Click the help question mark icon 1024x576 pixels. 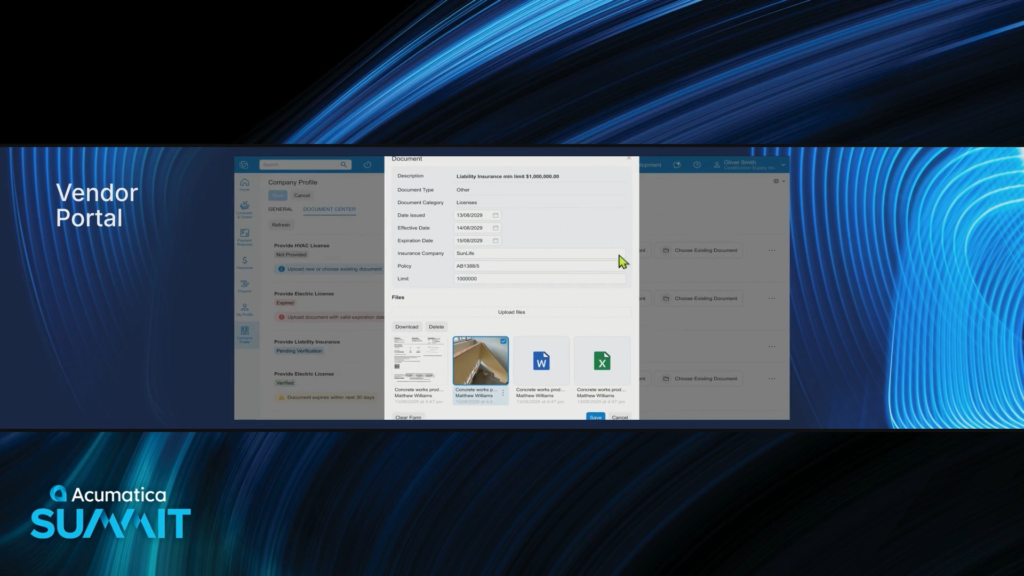point(696,165)
